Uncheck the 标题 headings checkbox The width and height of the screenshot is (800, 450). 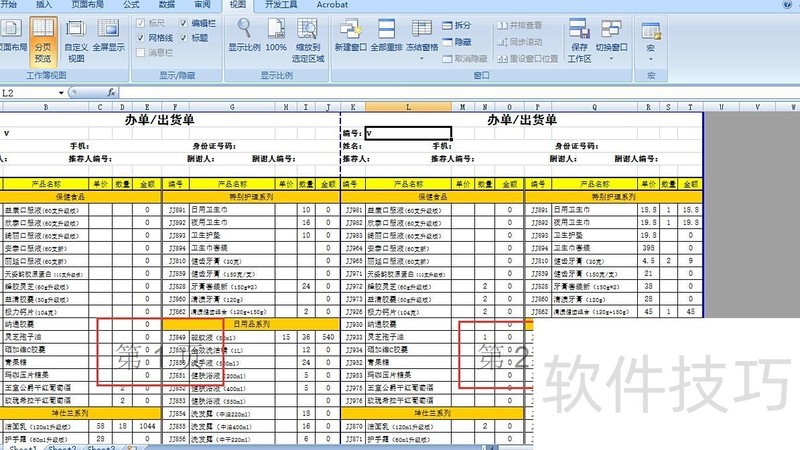tap(184, 38)
